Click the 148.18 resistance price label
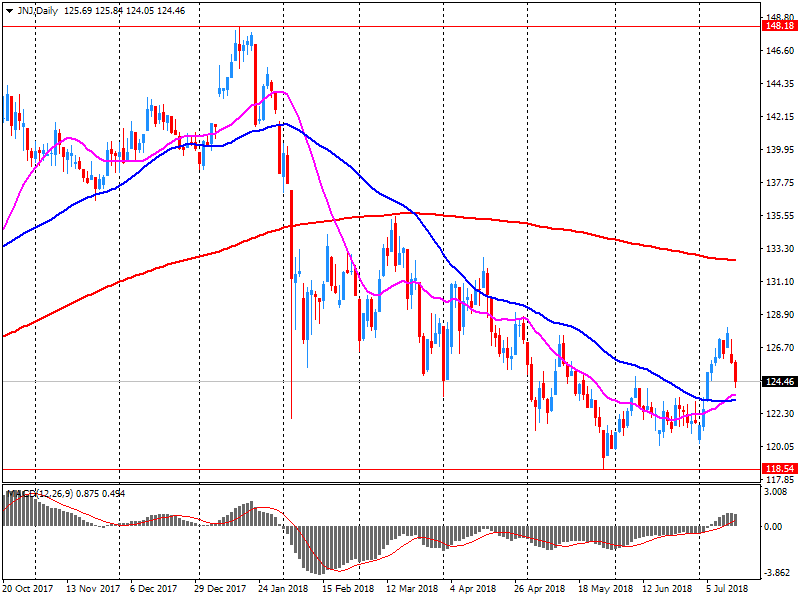This screenshot has width=800, height=600. tap(780, 26)
